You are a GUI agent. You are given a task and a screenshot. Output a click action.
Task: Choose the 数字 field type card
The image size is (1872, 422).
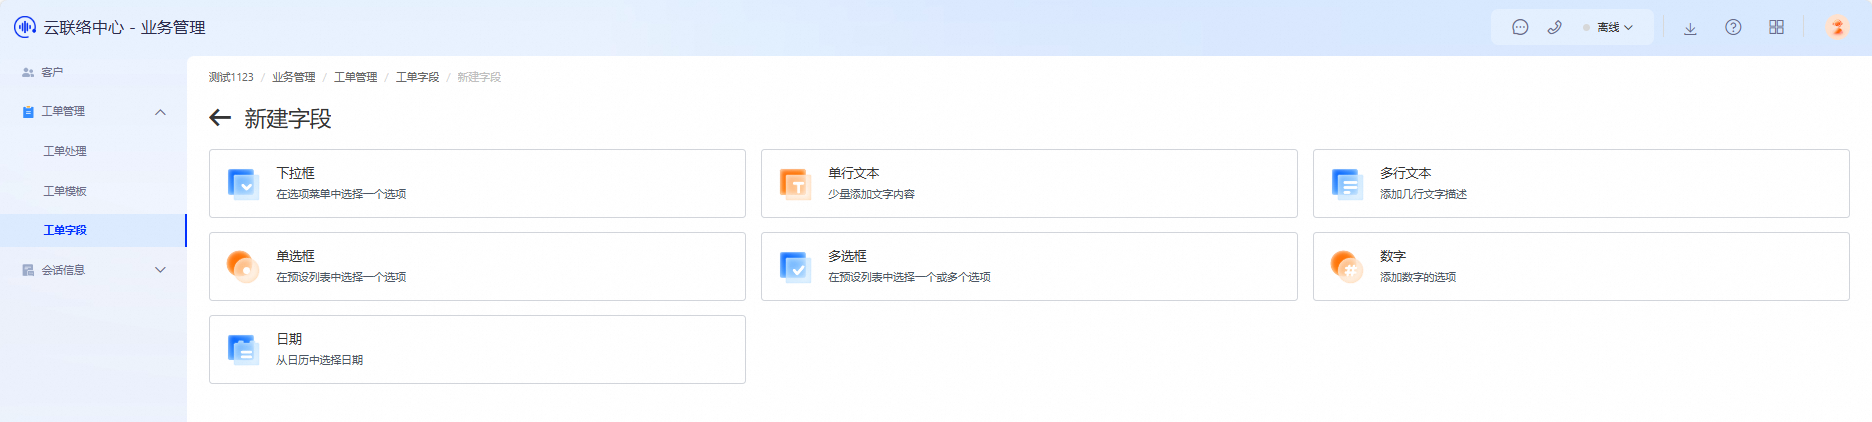tap(1581, 266)
